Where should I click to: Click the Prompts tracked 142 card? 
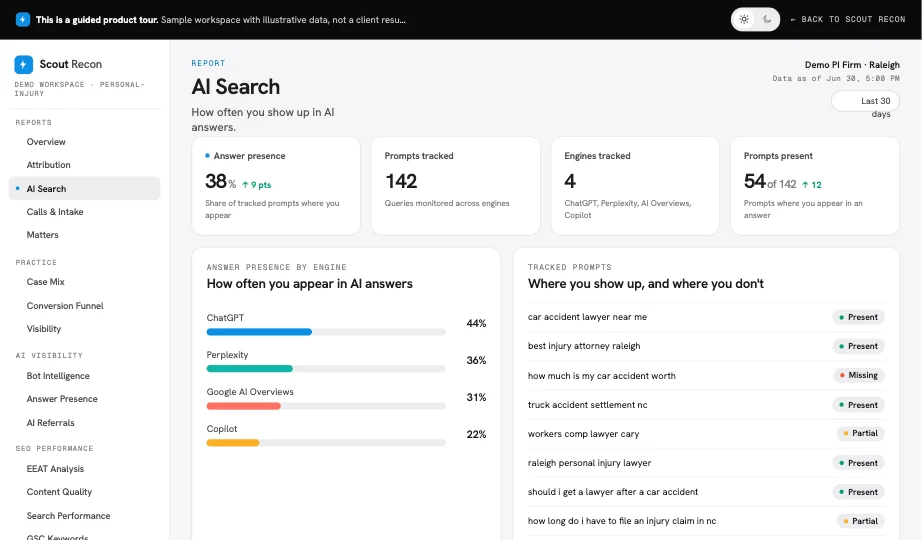[x=456, y=186]
